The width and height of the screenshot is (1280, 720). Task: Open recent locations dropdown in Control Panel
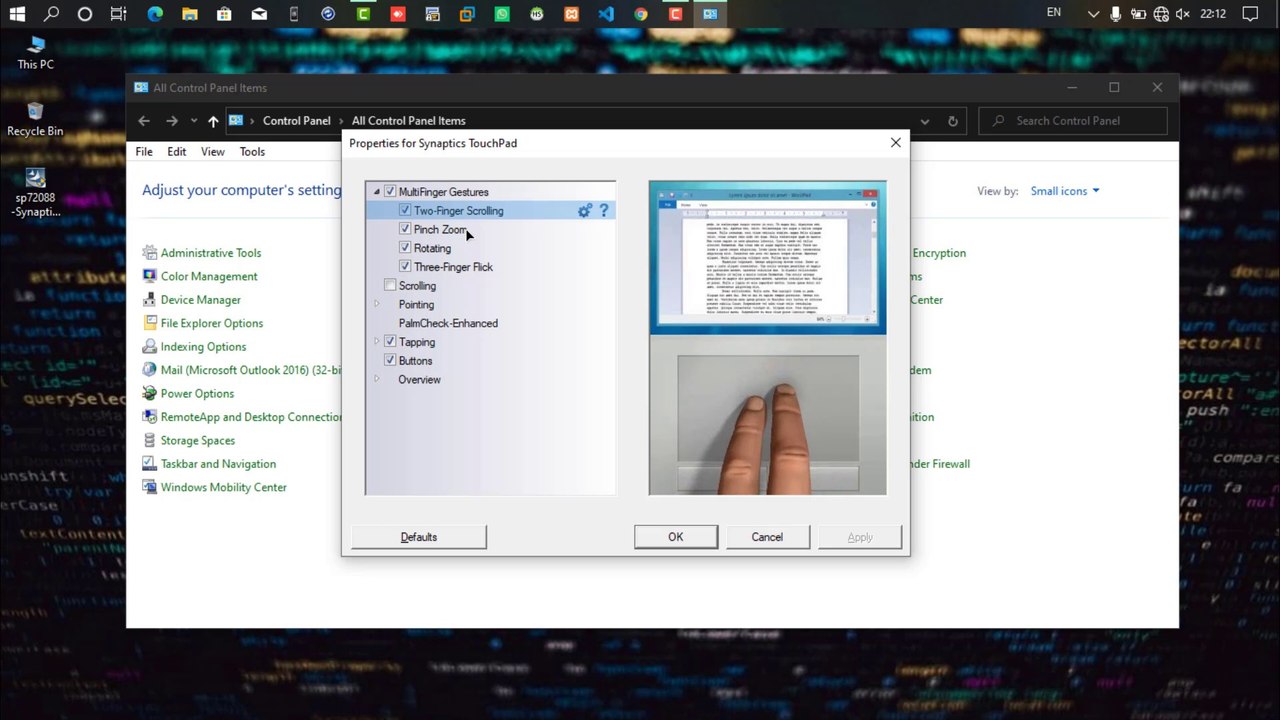point(193,121)
